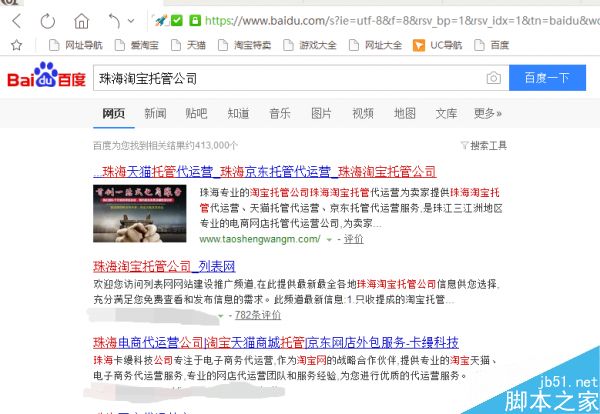The width and height of the screenshot is (600, 414).
Task: Open the 珠海淘宝托管公司_列表网 result link
Action: pos(163,267)
